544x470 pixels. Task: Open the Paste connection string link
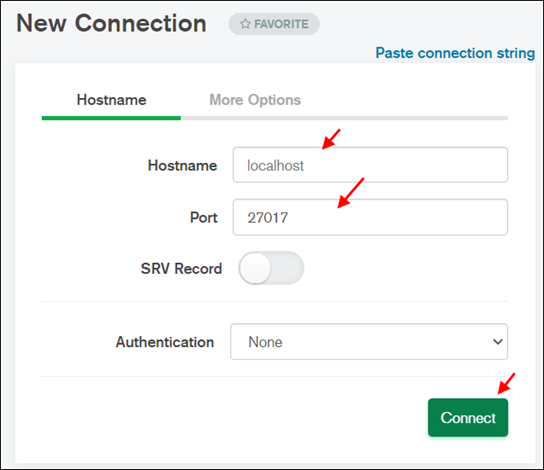(x=455, y=53)
